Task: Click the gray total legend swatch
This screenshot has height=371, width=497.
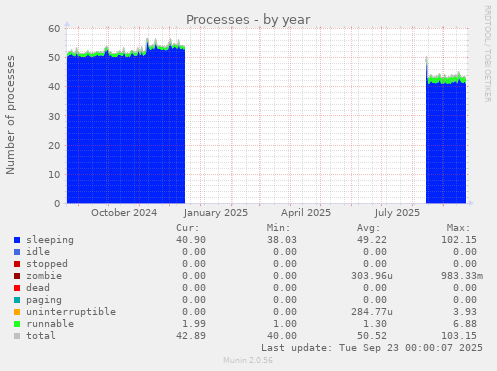Action: pyautogui.click(x=17, y=336)
